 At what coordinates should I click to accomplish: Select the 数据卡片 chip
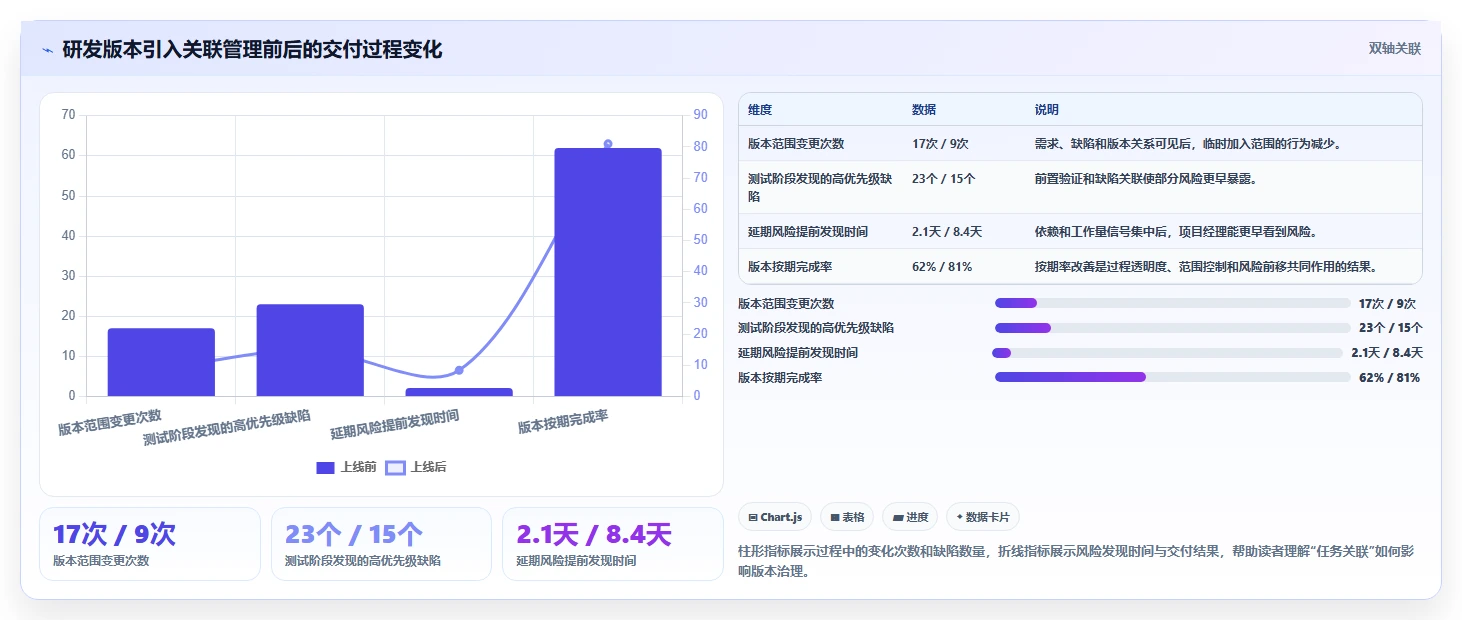983,517
